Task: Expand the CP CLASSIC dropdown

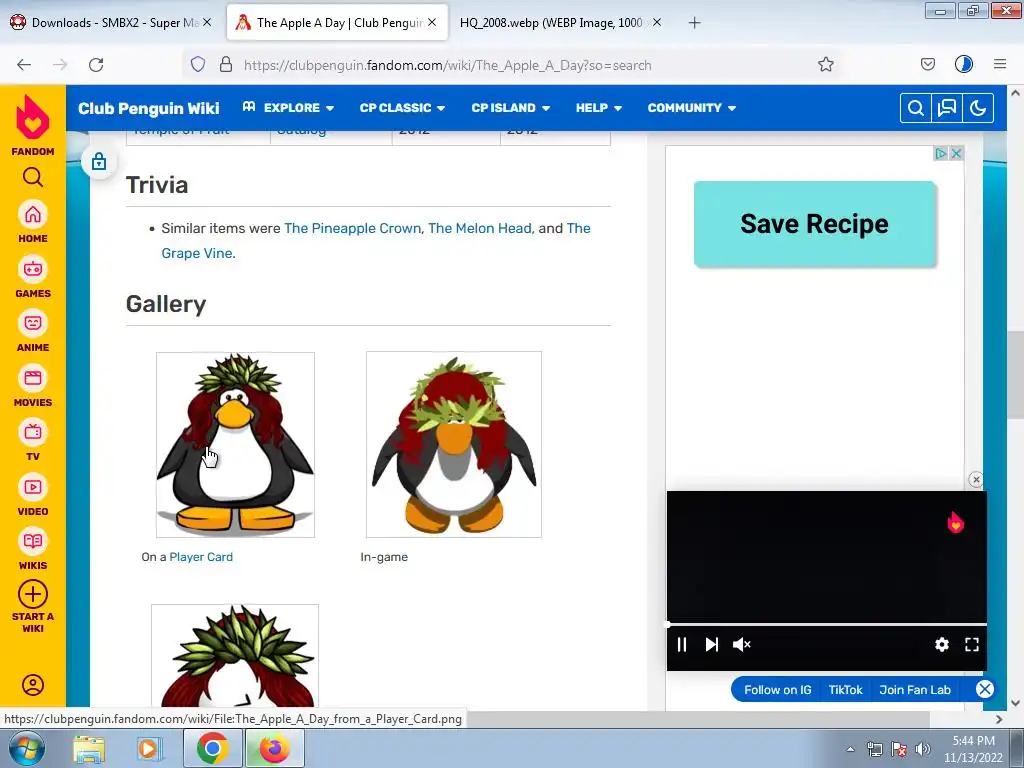Action: 402,108
